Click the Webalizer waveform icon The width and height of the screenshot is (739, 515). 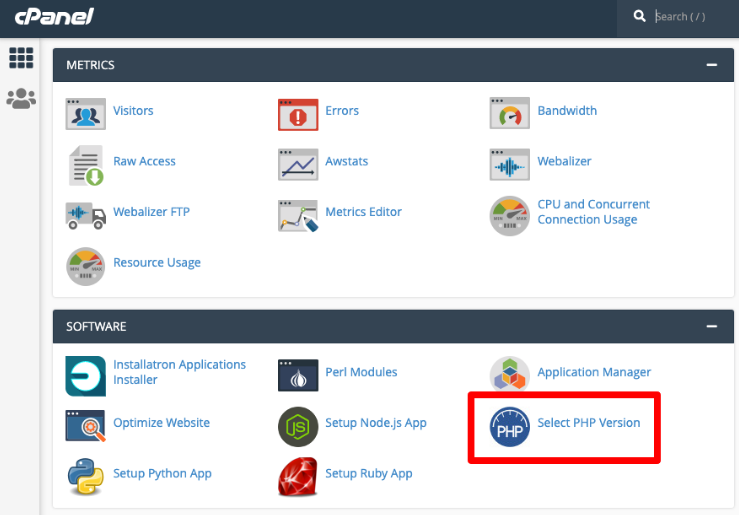coord(509,164)
